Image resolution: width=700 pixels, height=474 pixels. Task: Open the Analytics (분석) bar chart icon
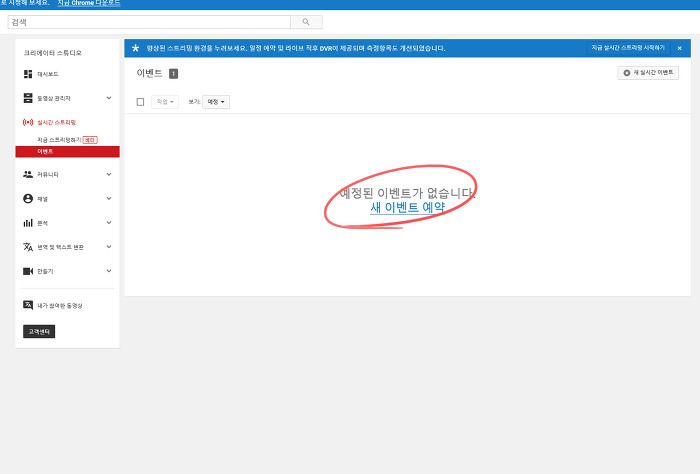pos(28,222)
